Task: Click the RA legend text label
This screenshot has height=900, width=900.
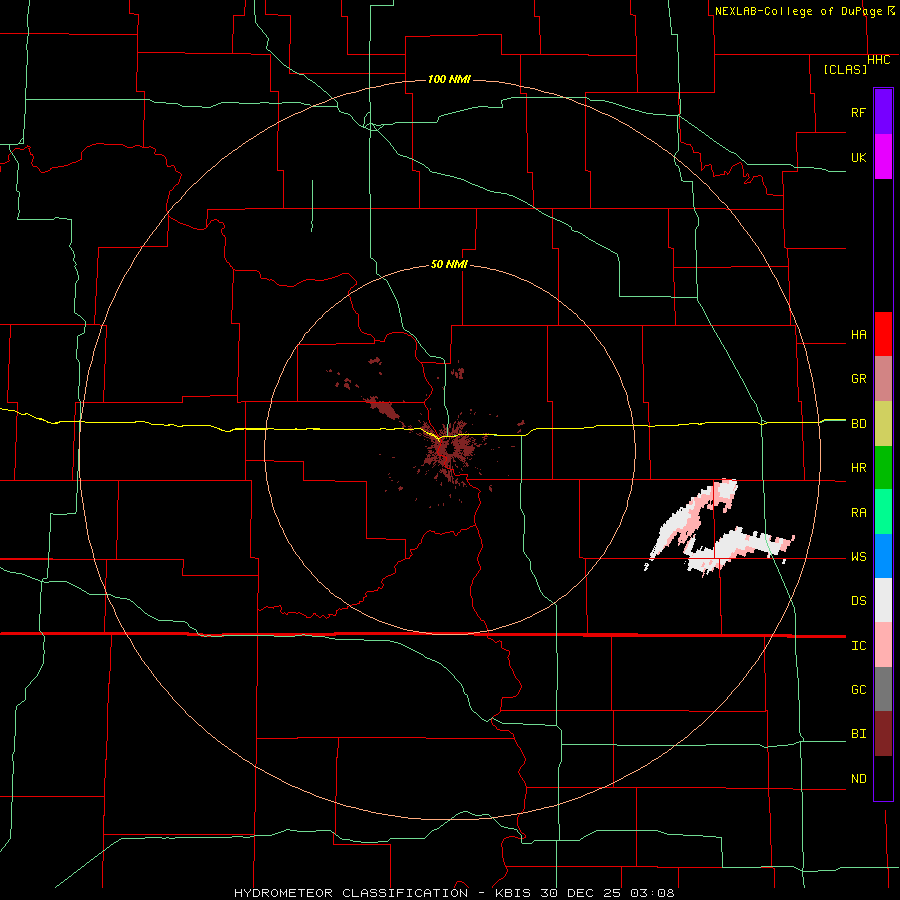Action: pos(858,513)
